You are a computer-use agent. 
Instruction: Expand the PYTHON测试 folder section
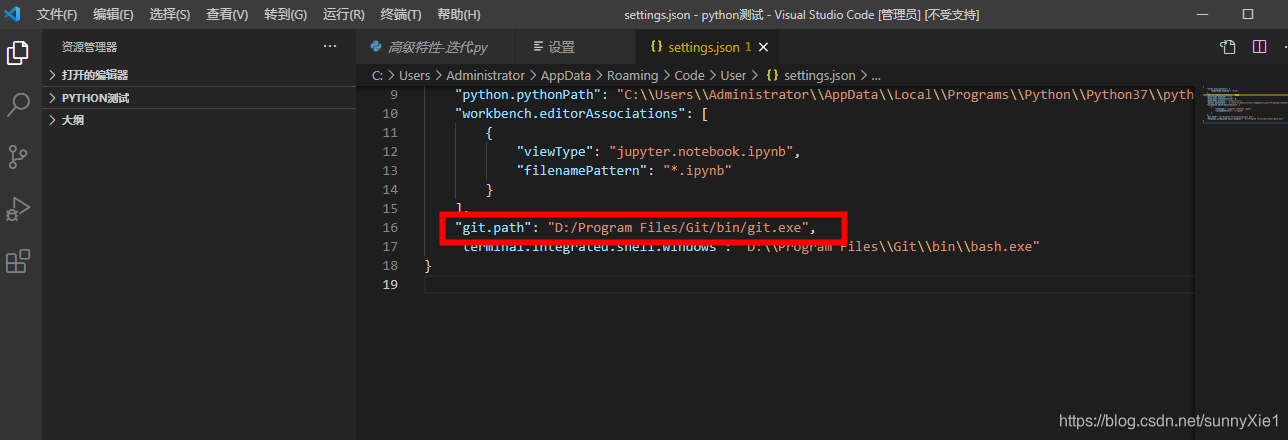point(198,98)
